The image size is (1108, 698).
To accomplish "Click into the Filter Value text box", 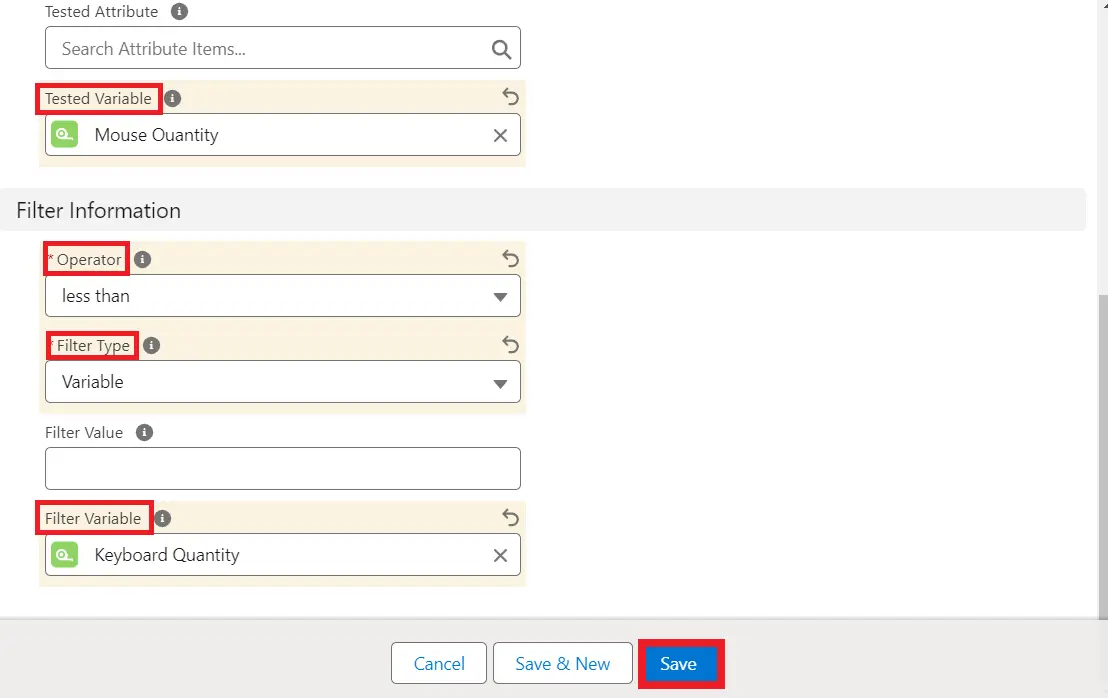I will click(x=283, y=468).
